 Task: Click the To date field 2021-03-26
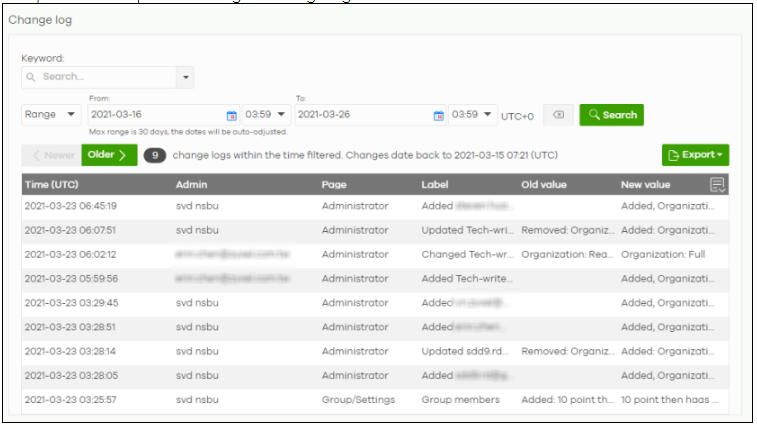[x=362, y=115]
